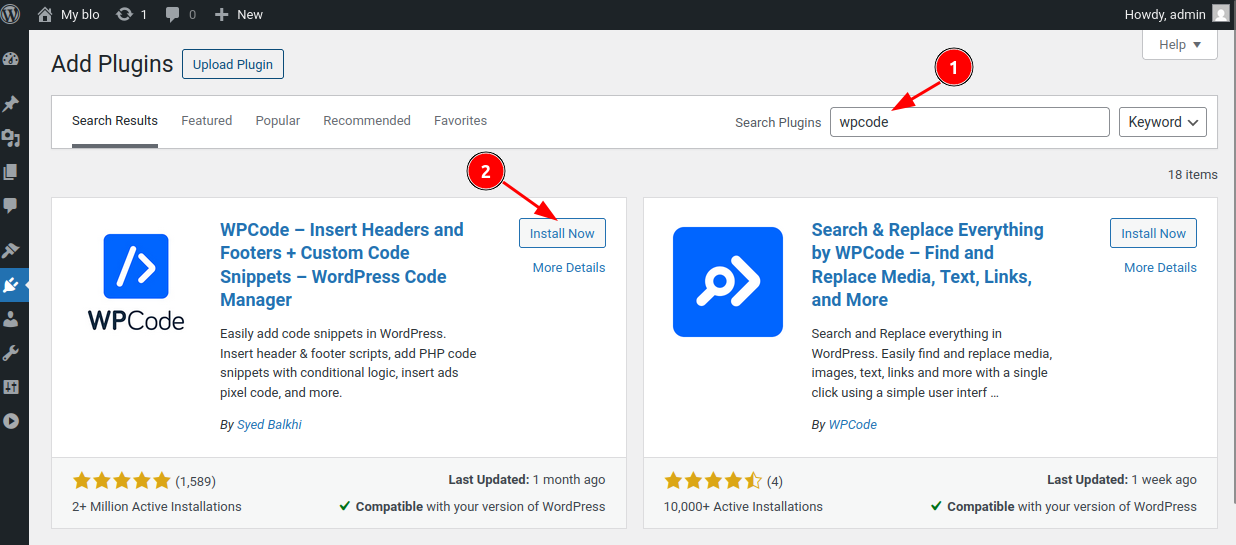Open Plugins sidebar plug icon
Viewport: 1236px width, 545px height.
tap(11, 285)
